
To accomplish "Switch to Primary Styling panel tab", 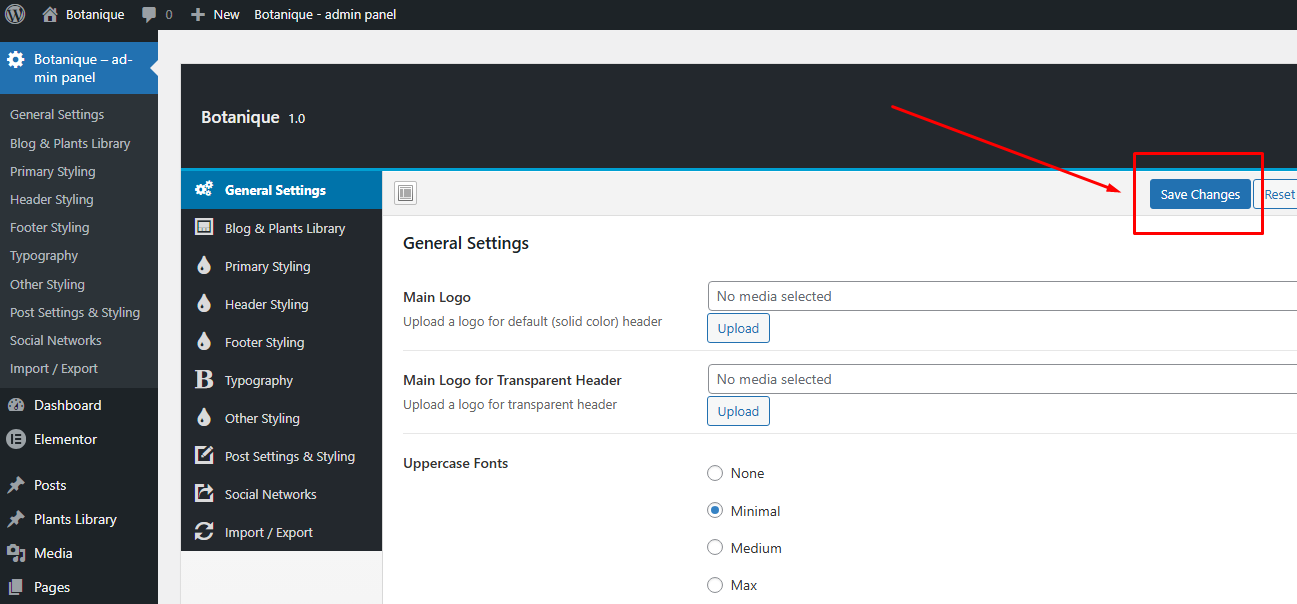I will [x=281, y=266].
